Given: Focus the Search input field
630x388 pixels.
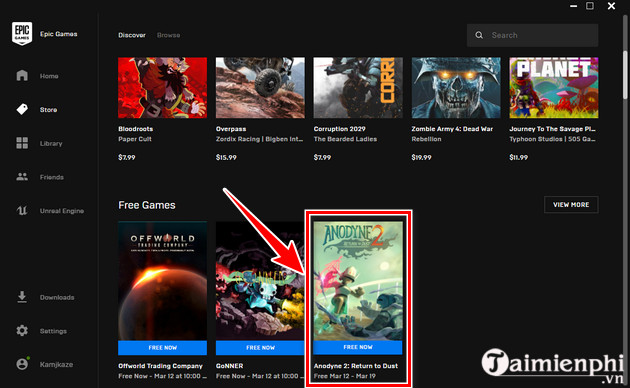Looking at the screenshot, I should tap(532, 35).
